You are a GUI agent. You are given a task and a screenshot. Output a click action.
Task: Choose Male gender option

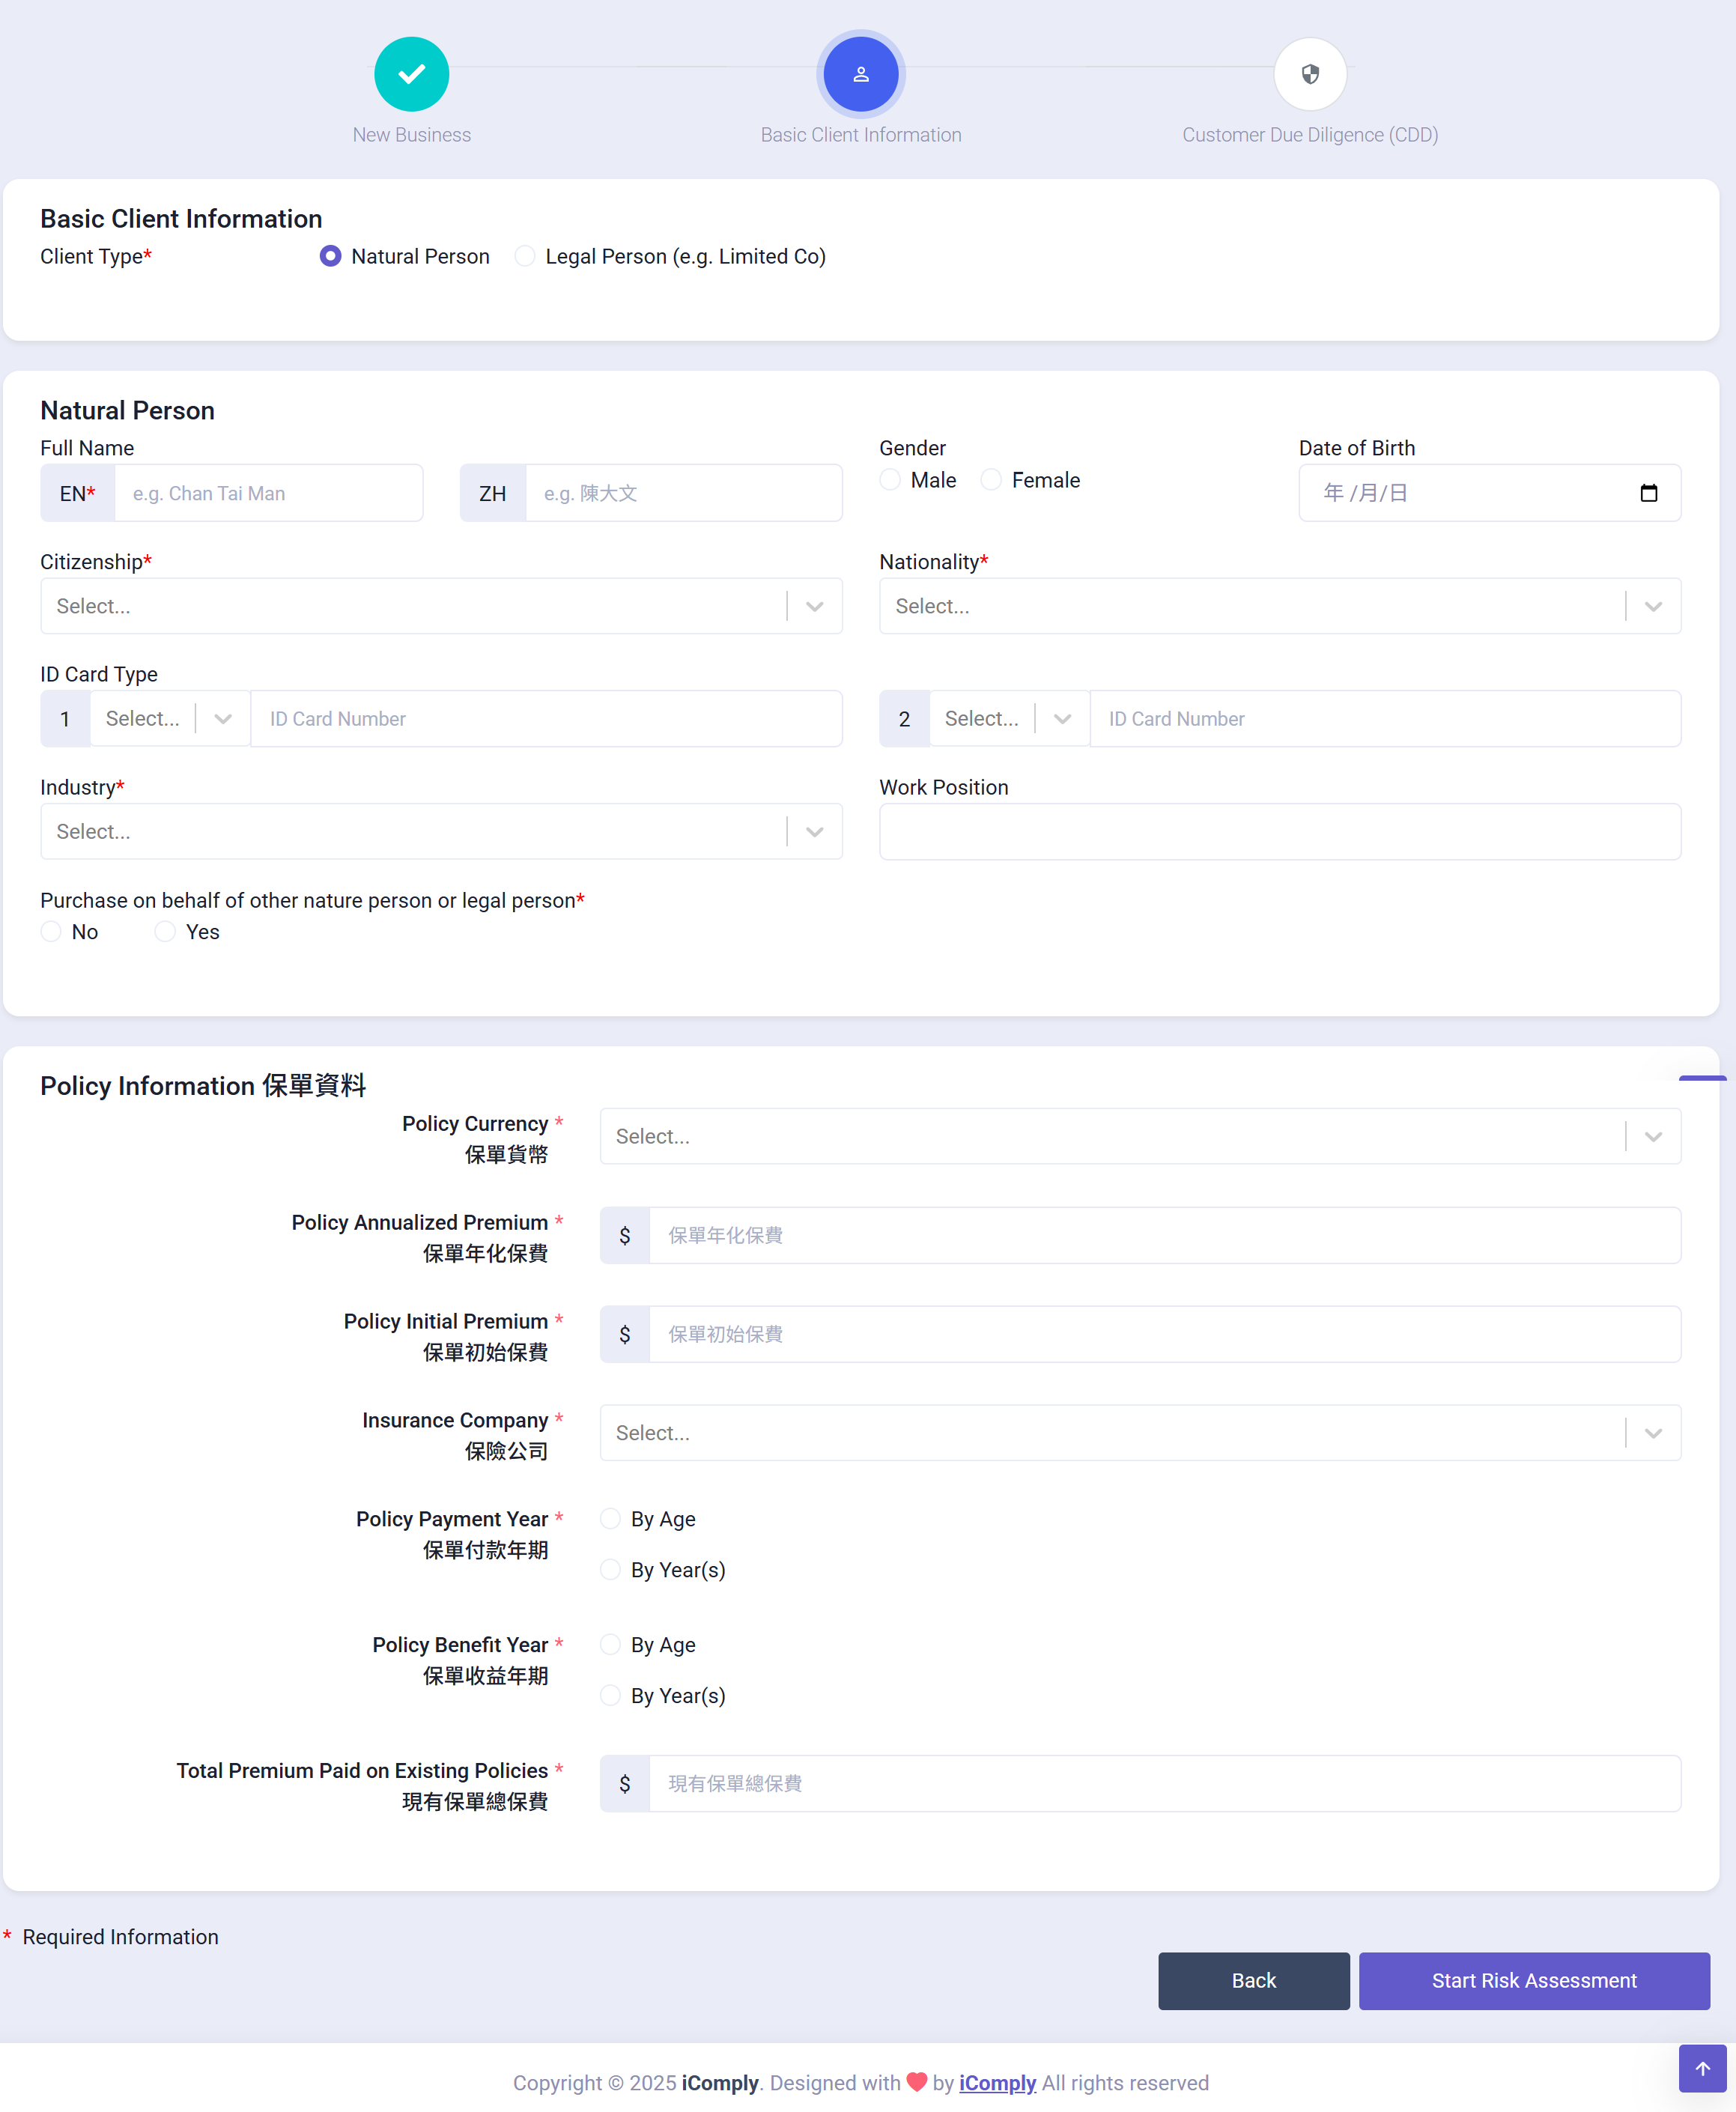pyautogui.click(x=890, y=480)
